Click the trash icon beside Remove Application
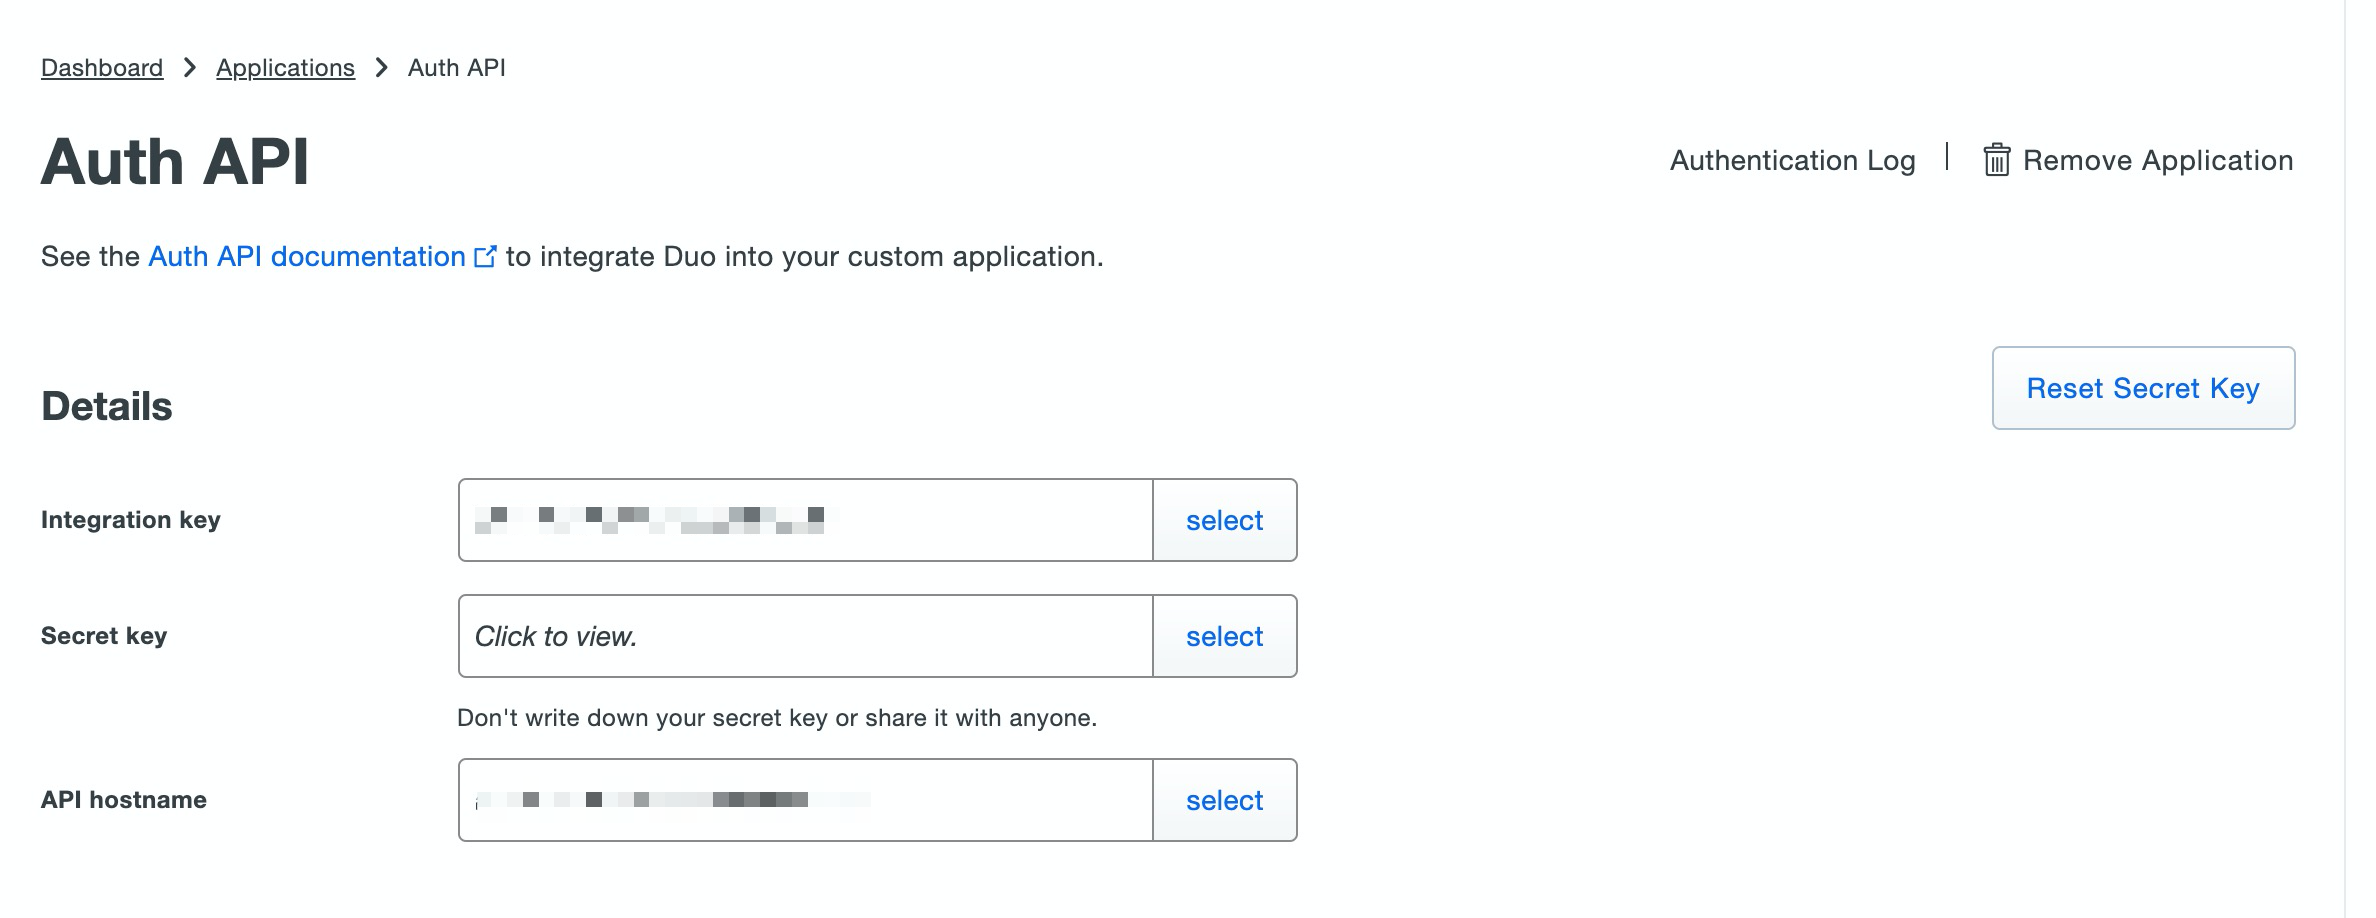The height and width of the screenshot is (918, 2376). coord(1996,160)
